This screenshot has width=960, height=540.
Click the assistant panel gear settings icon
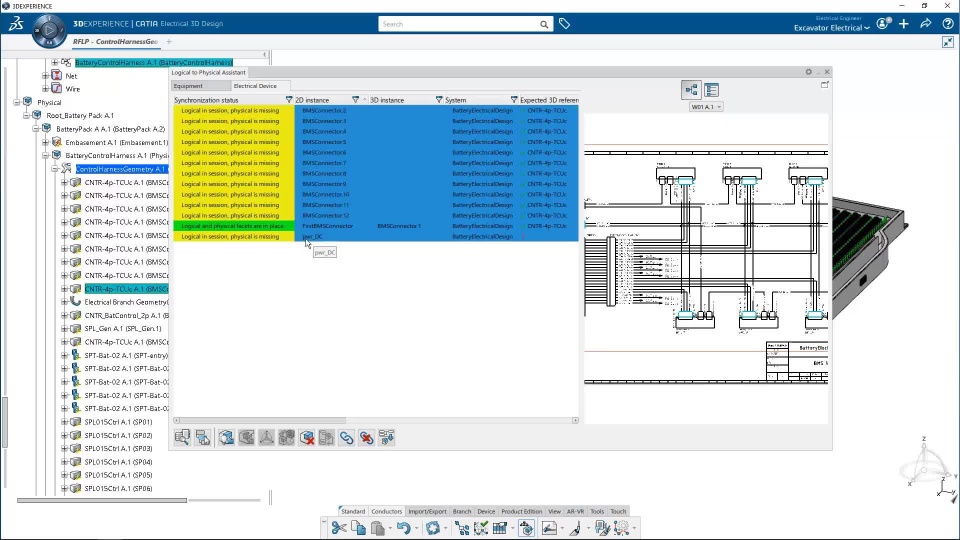808,72
